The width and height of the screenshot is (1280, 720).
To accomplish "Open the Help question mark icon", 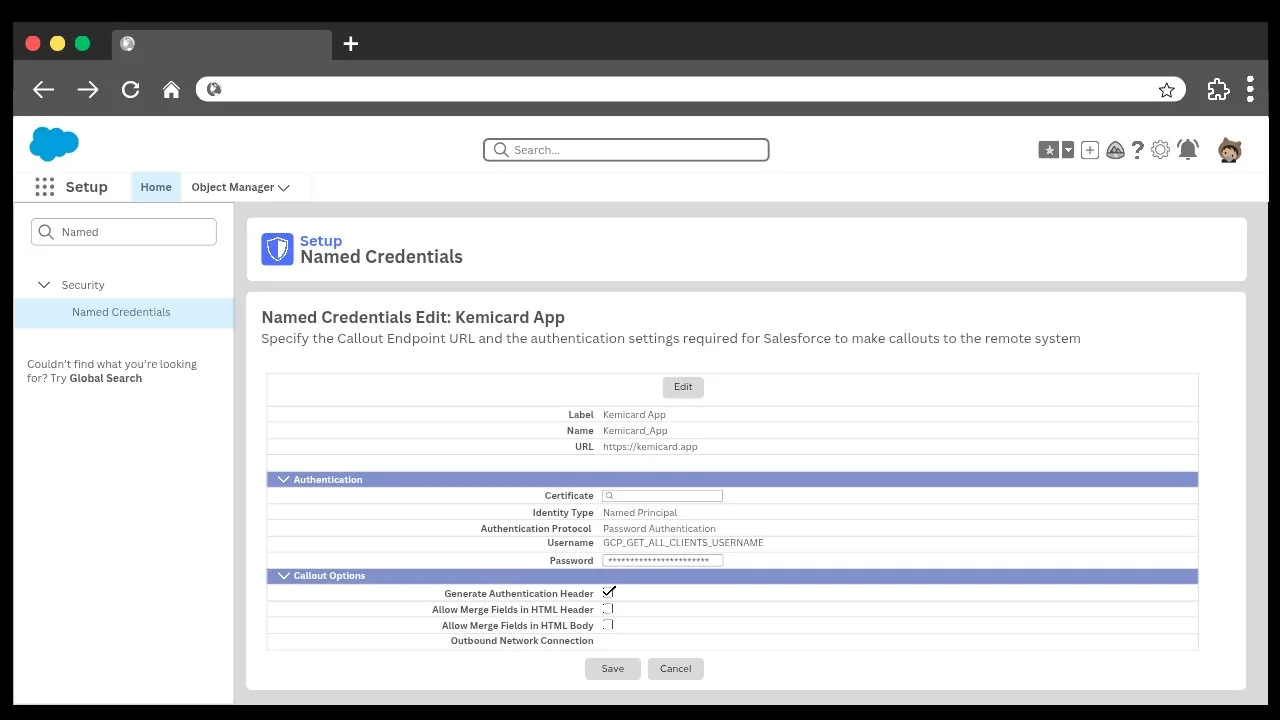I will [x=1137, y=150].
